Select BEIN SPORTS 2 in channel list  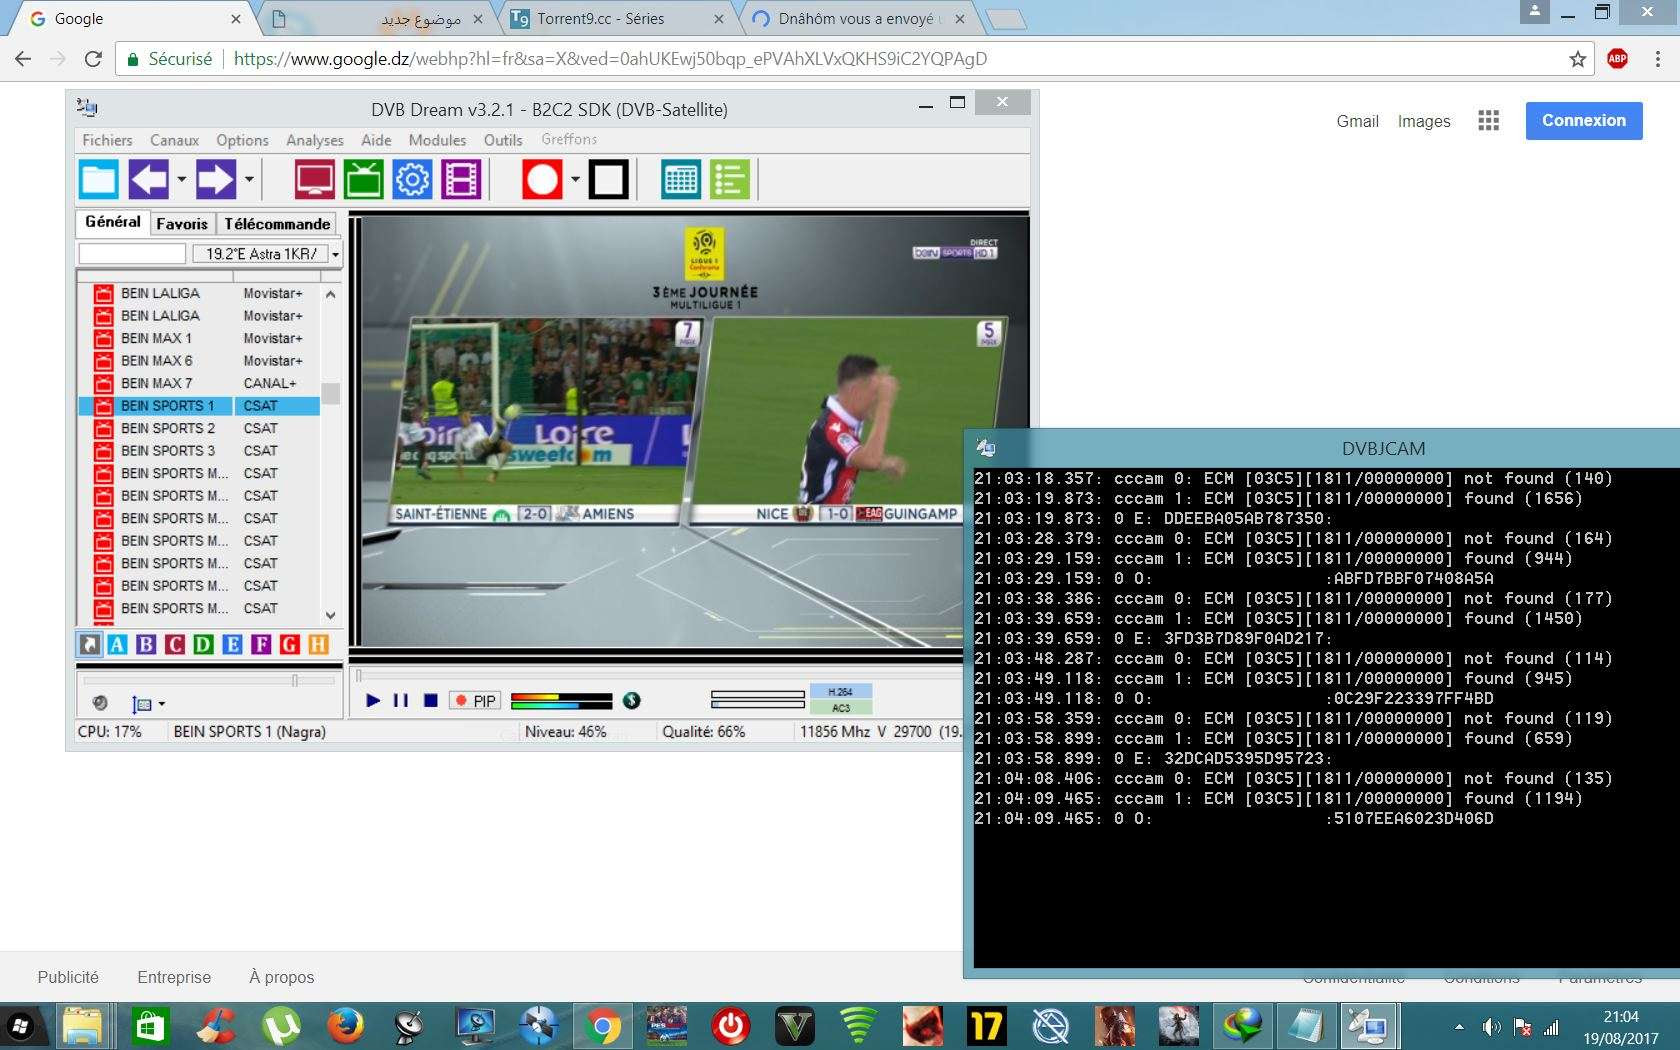click(x=199, y=428)
